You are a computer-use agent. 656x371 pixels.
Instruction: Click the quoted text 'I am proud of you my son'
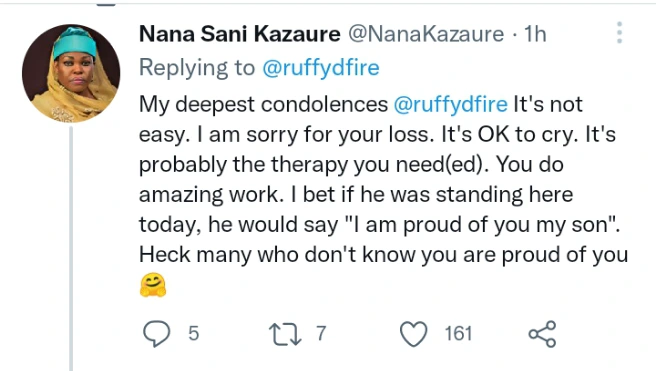tap(479, 225)
